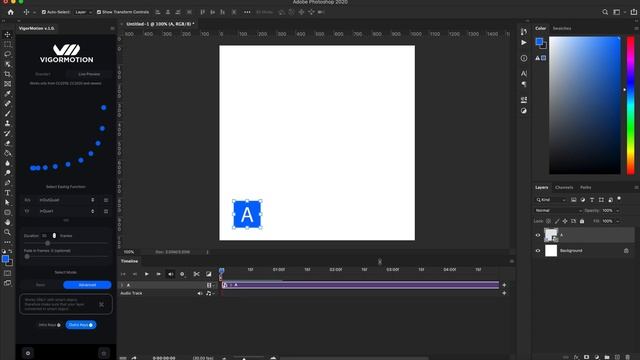Open the search icon at top right
The height and width of the screenshot is (360, 640).
(x=605, y=12)
